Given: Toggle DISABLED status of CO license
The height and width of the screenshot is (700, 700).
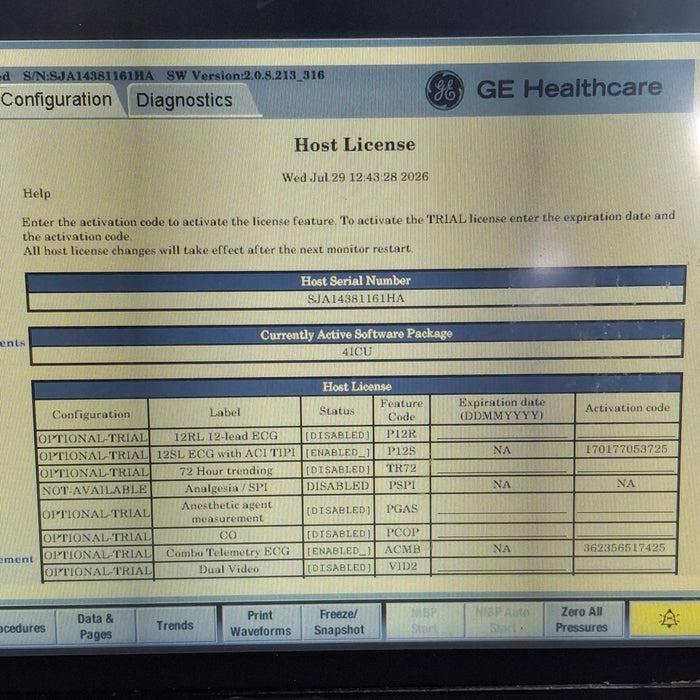Looking at the screenshot, I should click(x=338, y=534).
